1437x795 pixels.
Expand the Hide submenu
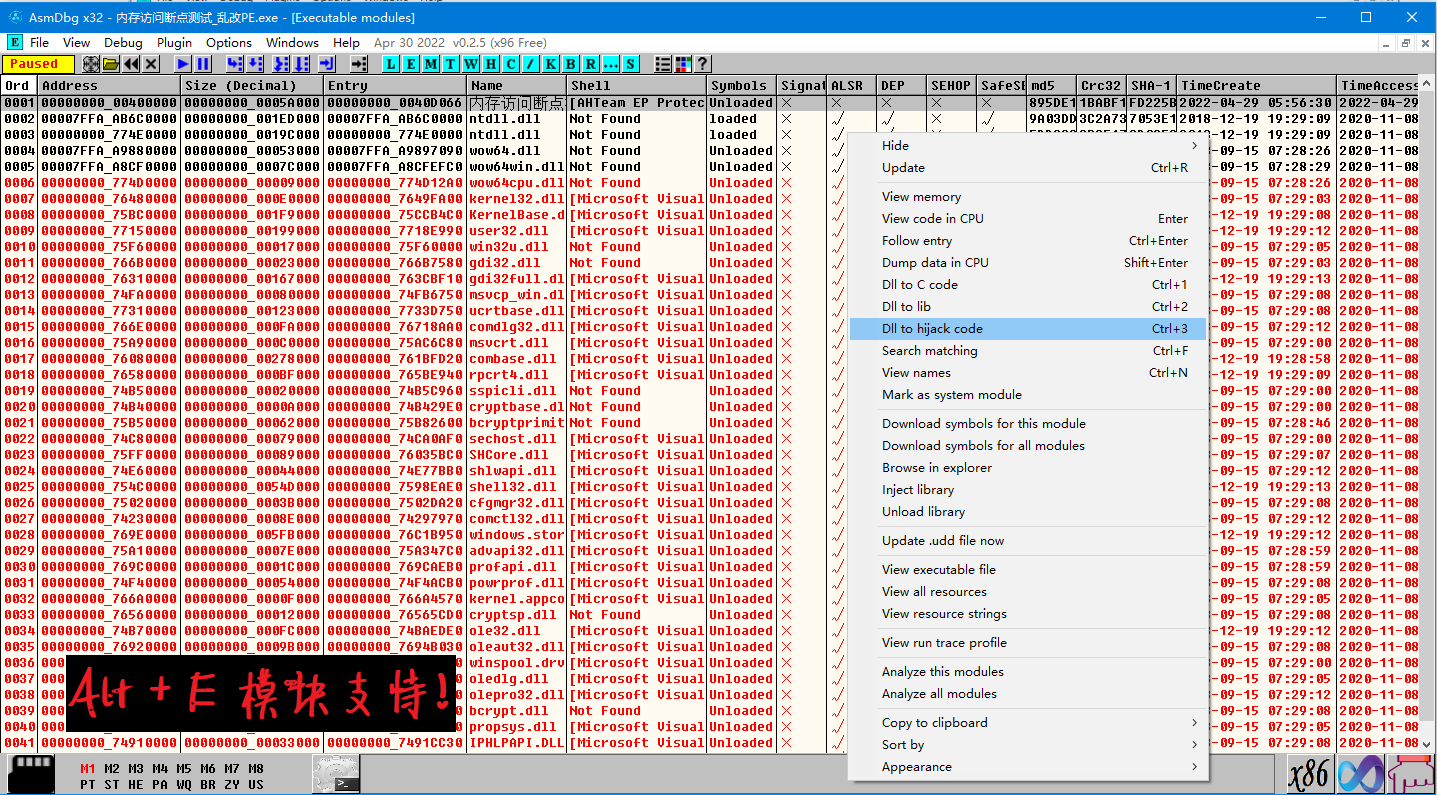tap(1028, 146)
